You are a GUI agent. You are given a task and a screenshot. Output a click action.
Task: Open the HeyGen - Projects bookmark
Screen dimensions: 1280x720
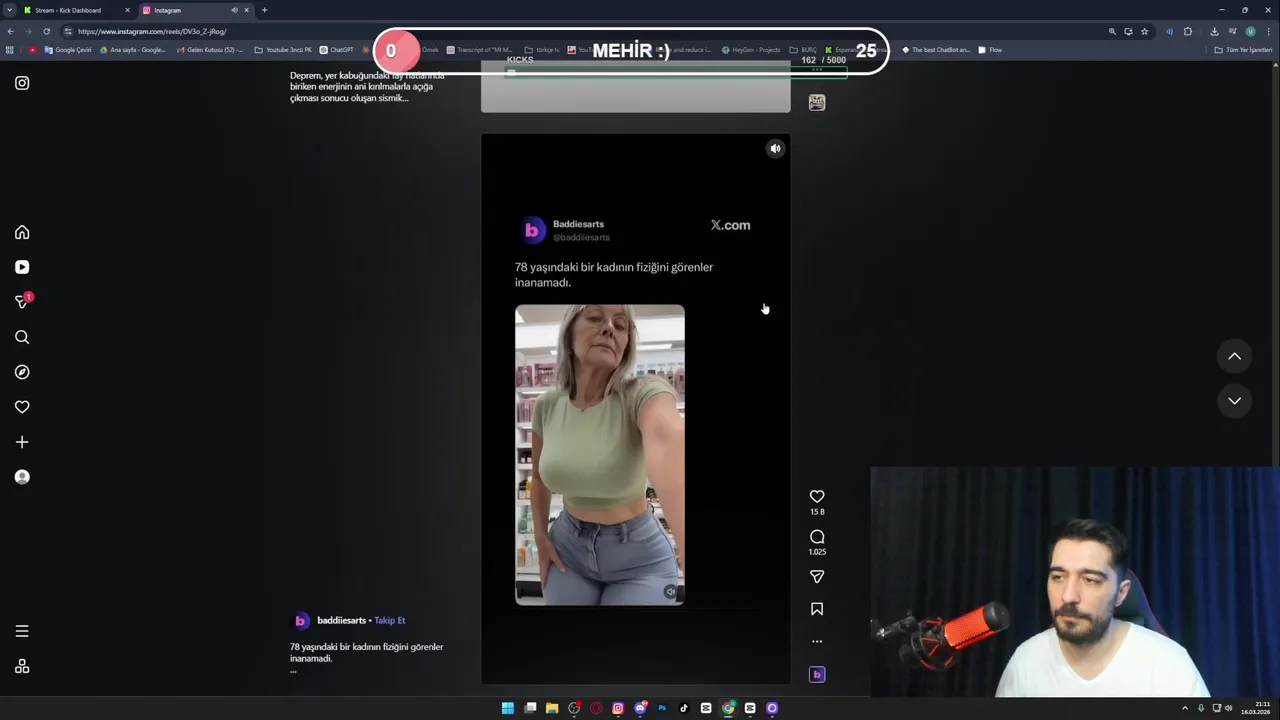tap(750, 50)
